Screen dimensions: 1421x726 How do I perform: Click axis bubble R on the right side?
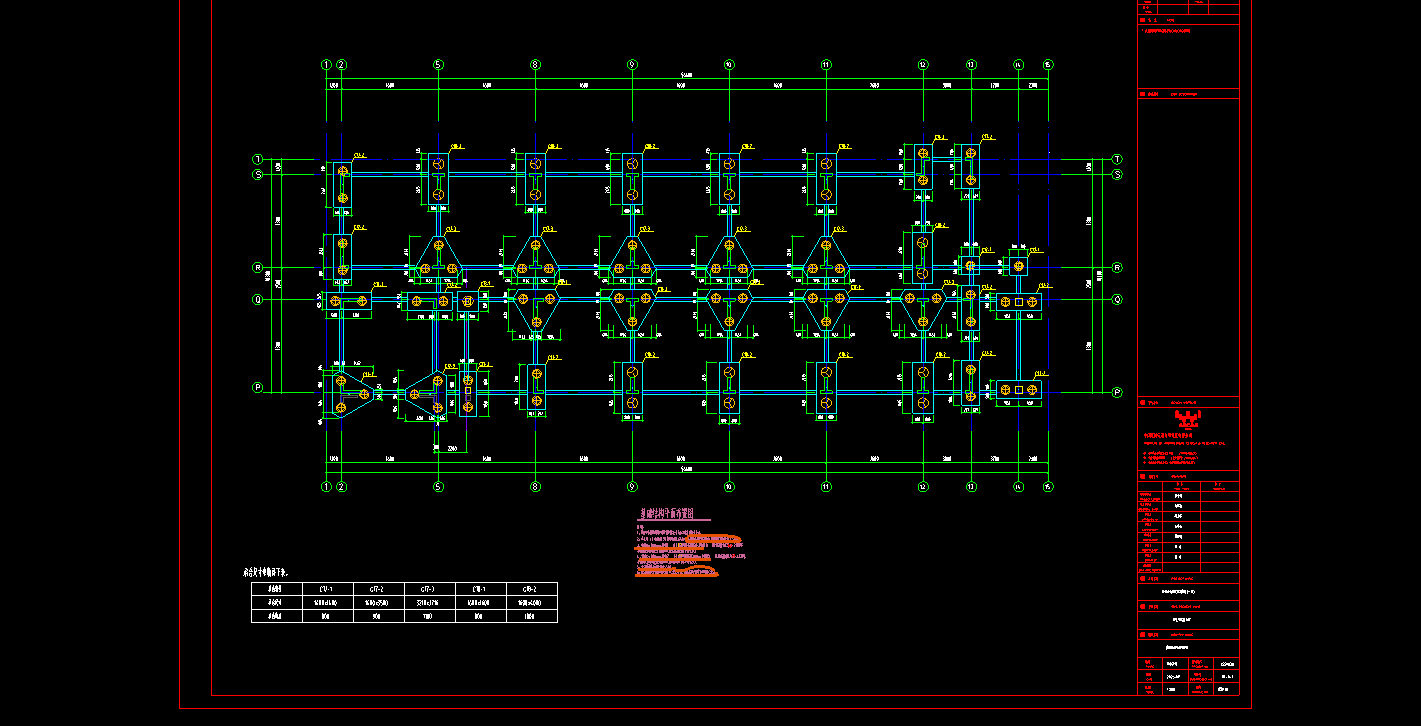click(x=1117, y=268)
